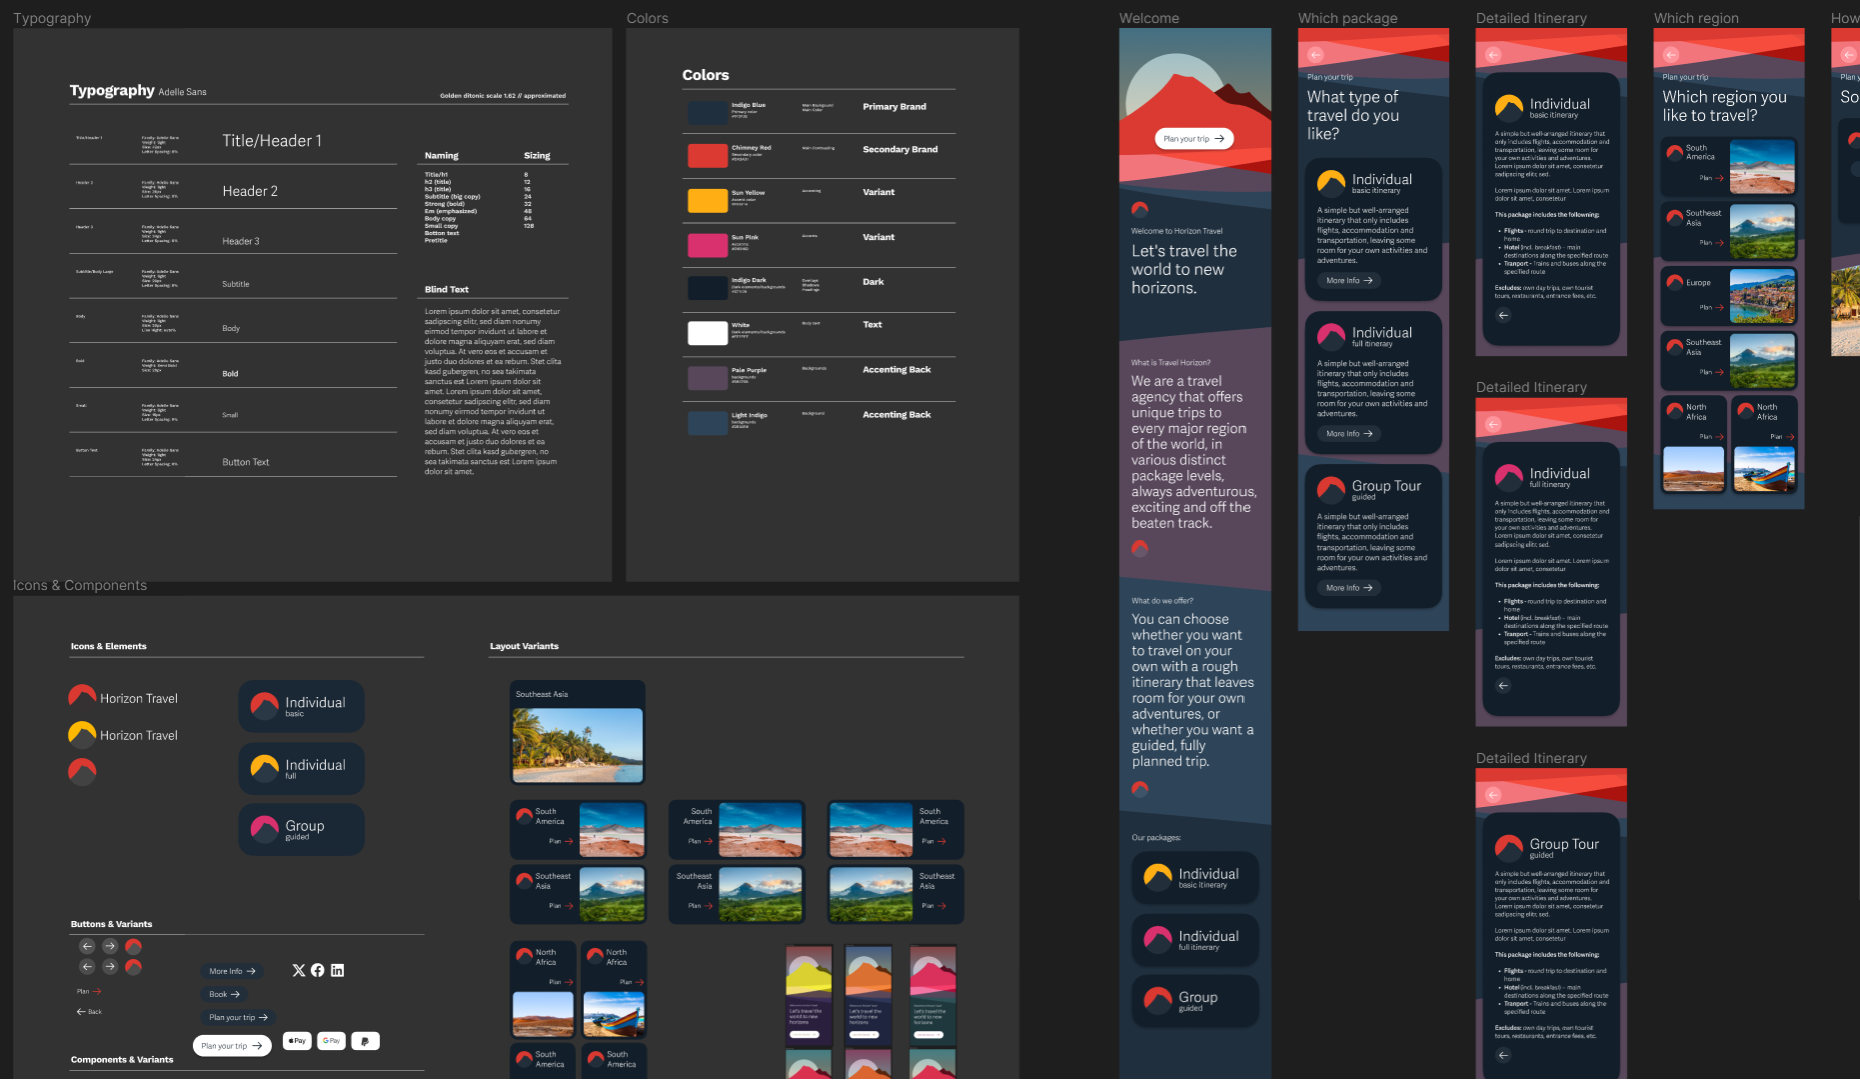The width and height of the screenshot is (1860, 1080).
Task: Select the Apple Pay payment badge
Action: click(x=297, y=1041)
